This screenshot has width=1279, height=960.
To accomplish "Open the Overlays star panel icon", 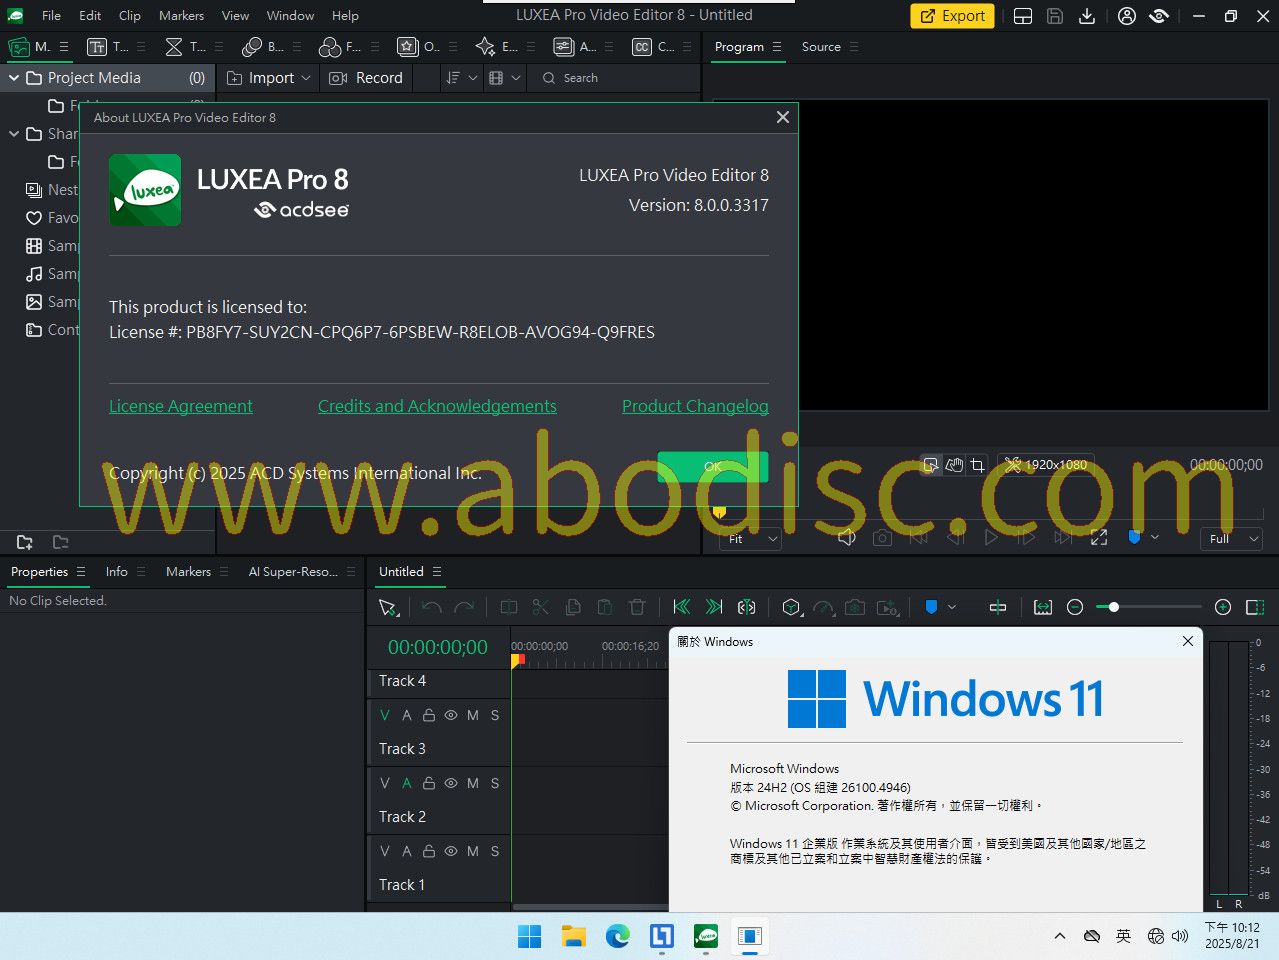I will pos(407,47).
